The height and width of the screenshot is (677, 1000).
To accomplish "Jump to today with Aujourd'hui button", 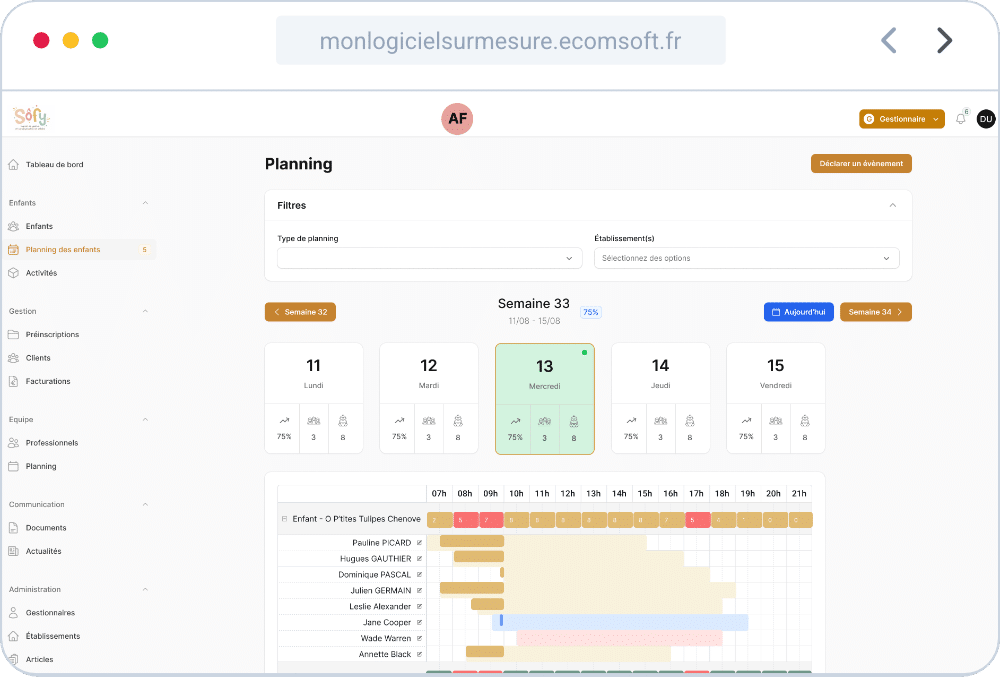I will coord(798,312).
